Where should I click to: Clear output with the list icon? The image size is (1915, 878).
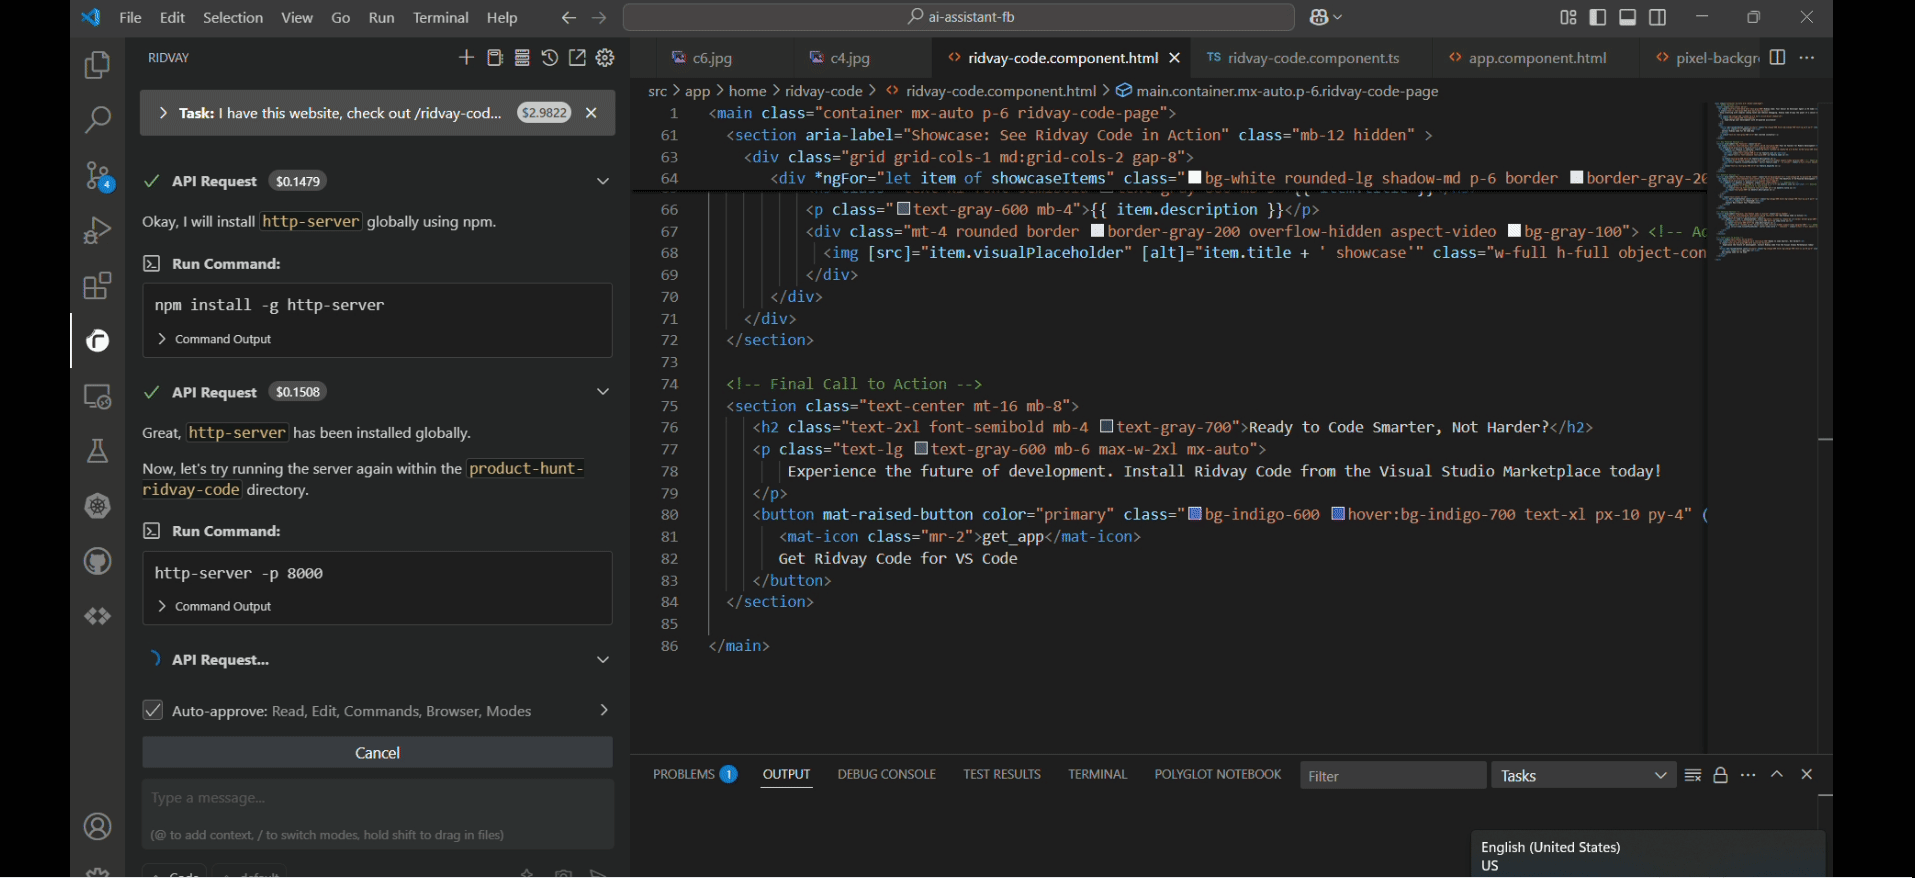pos(1692,775)
